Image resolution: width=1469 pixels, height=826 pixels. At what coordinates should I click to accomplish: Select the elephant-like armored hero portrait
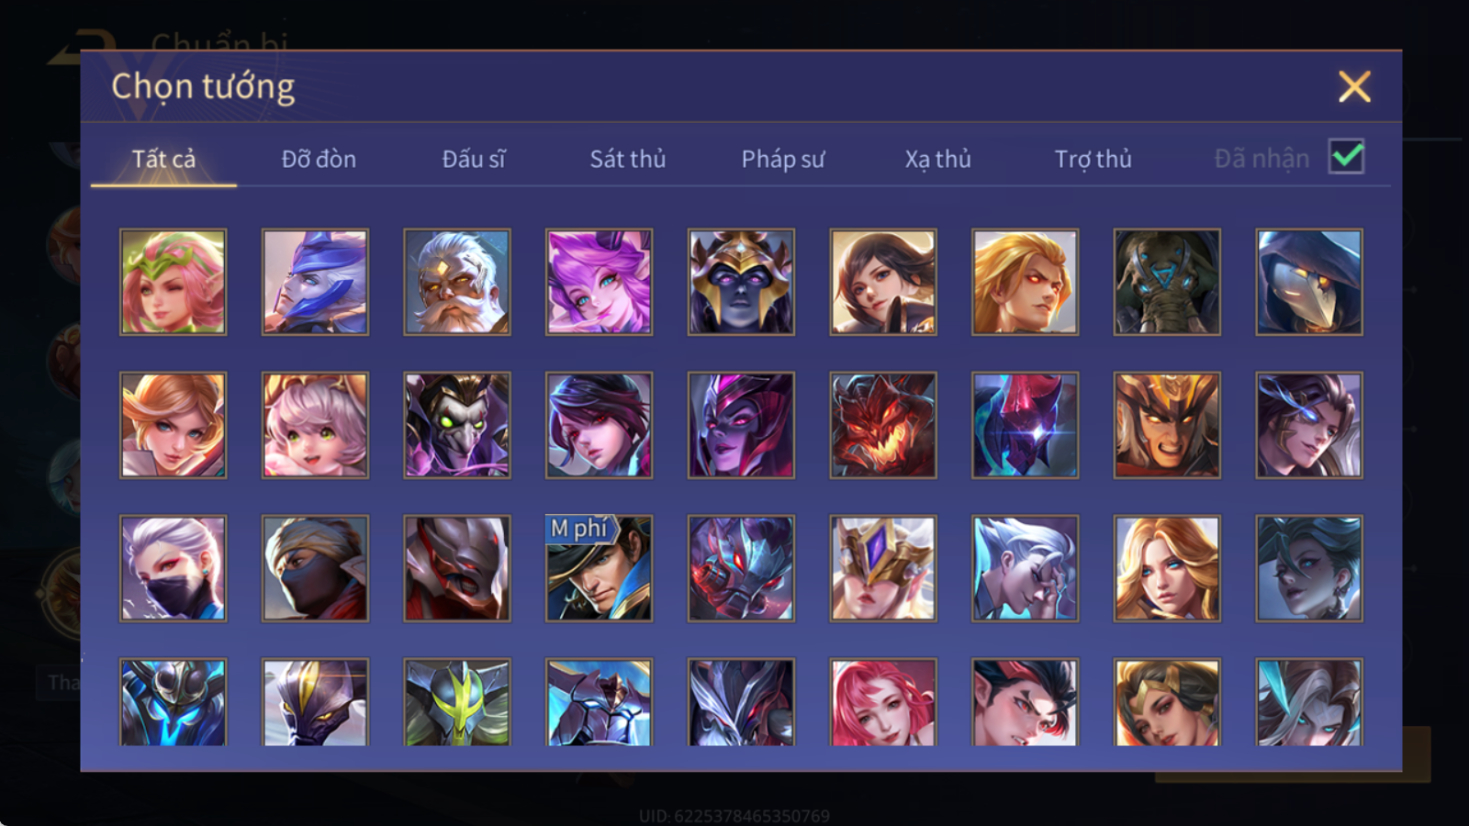click(1167, 282)
